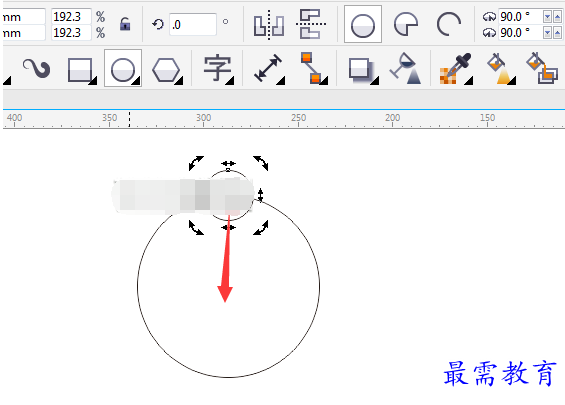Click the upper scale 192.3 percent field
Viewport: 565px width, 405px height.
coord(71,17)
